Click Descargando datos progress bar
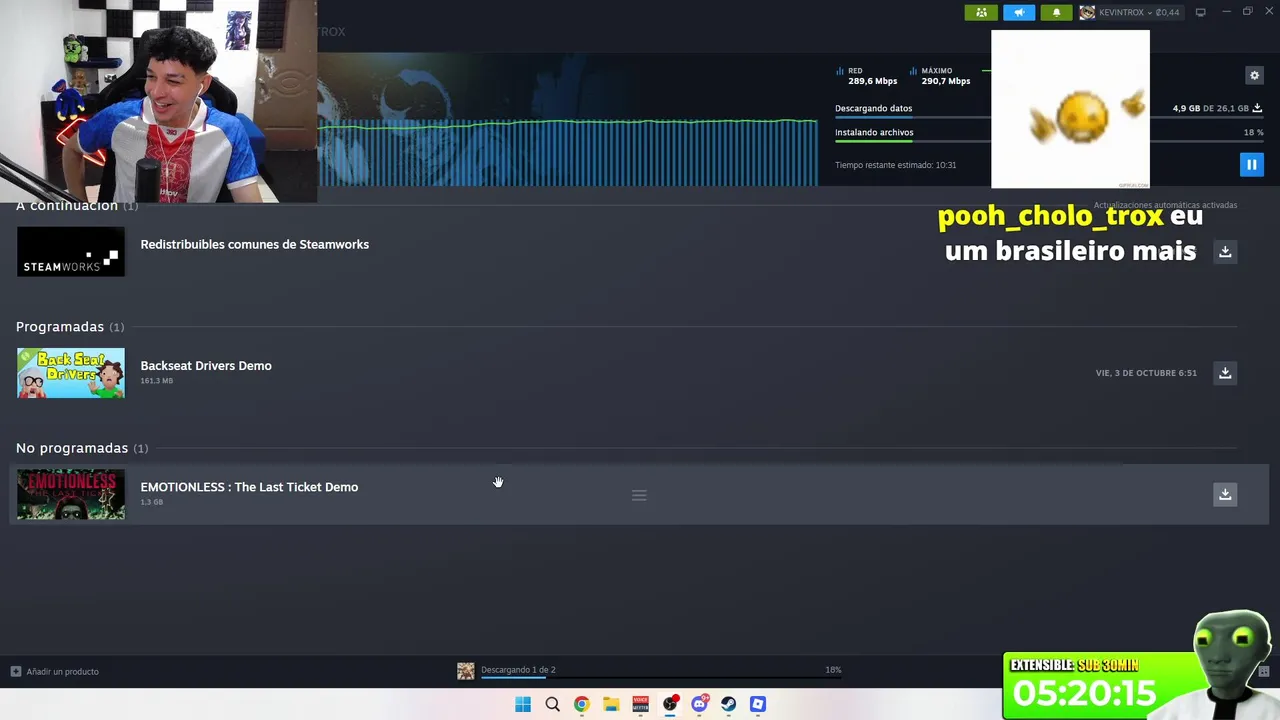The width and height of the screenshot is (1280, 720). (1049, 118)
